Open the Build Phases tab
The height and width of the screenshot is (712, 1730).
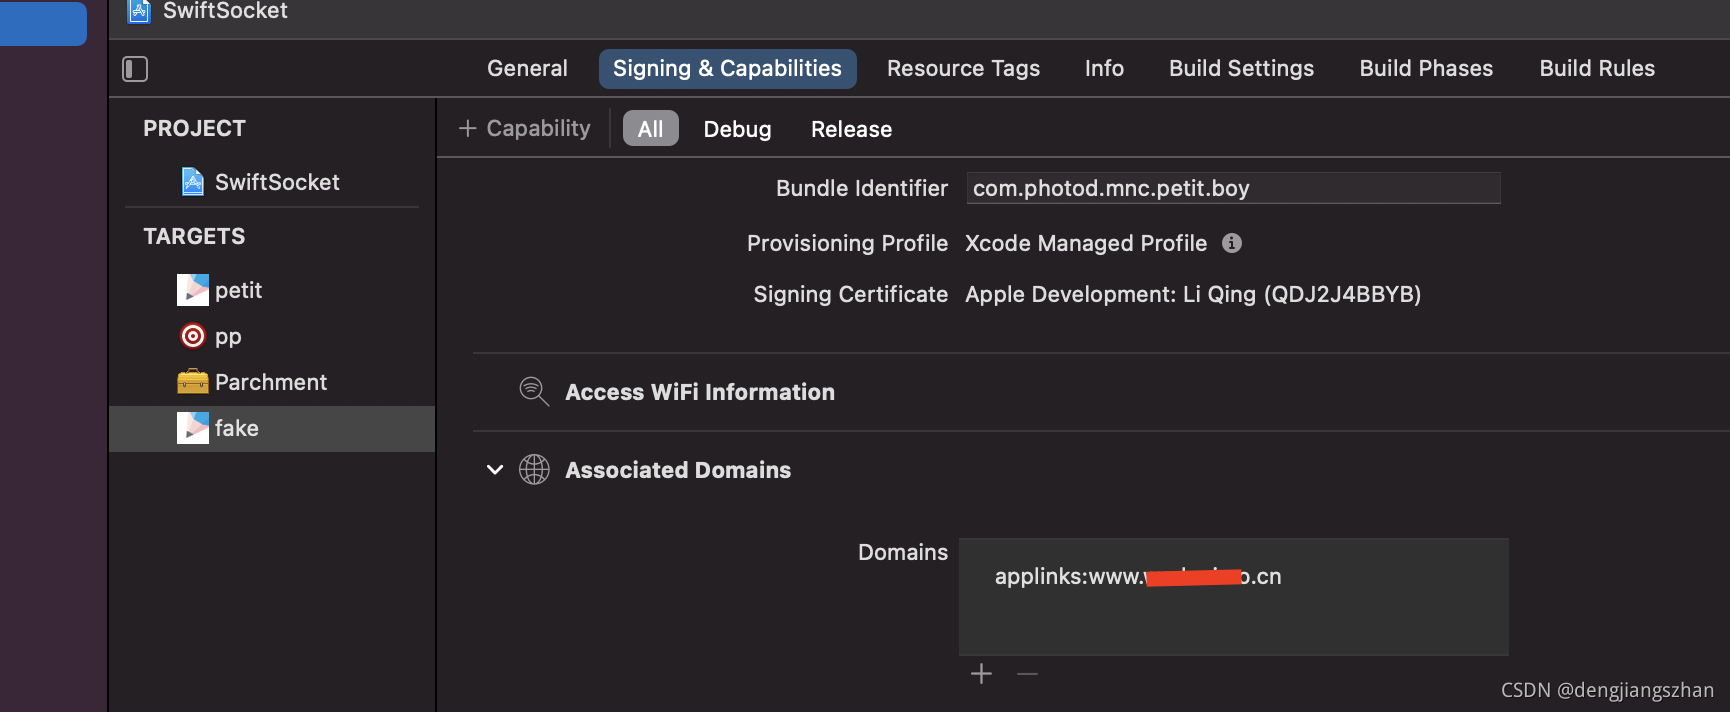coord(1426,68)
